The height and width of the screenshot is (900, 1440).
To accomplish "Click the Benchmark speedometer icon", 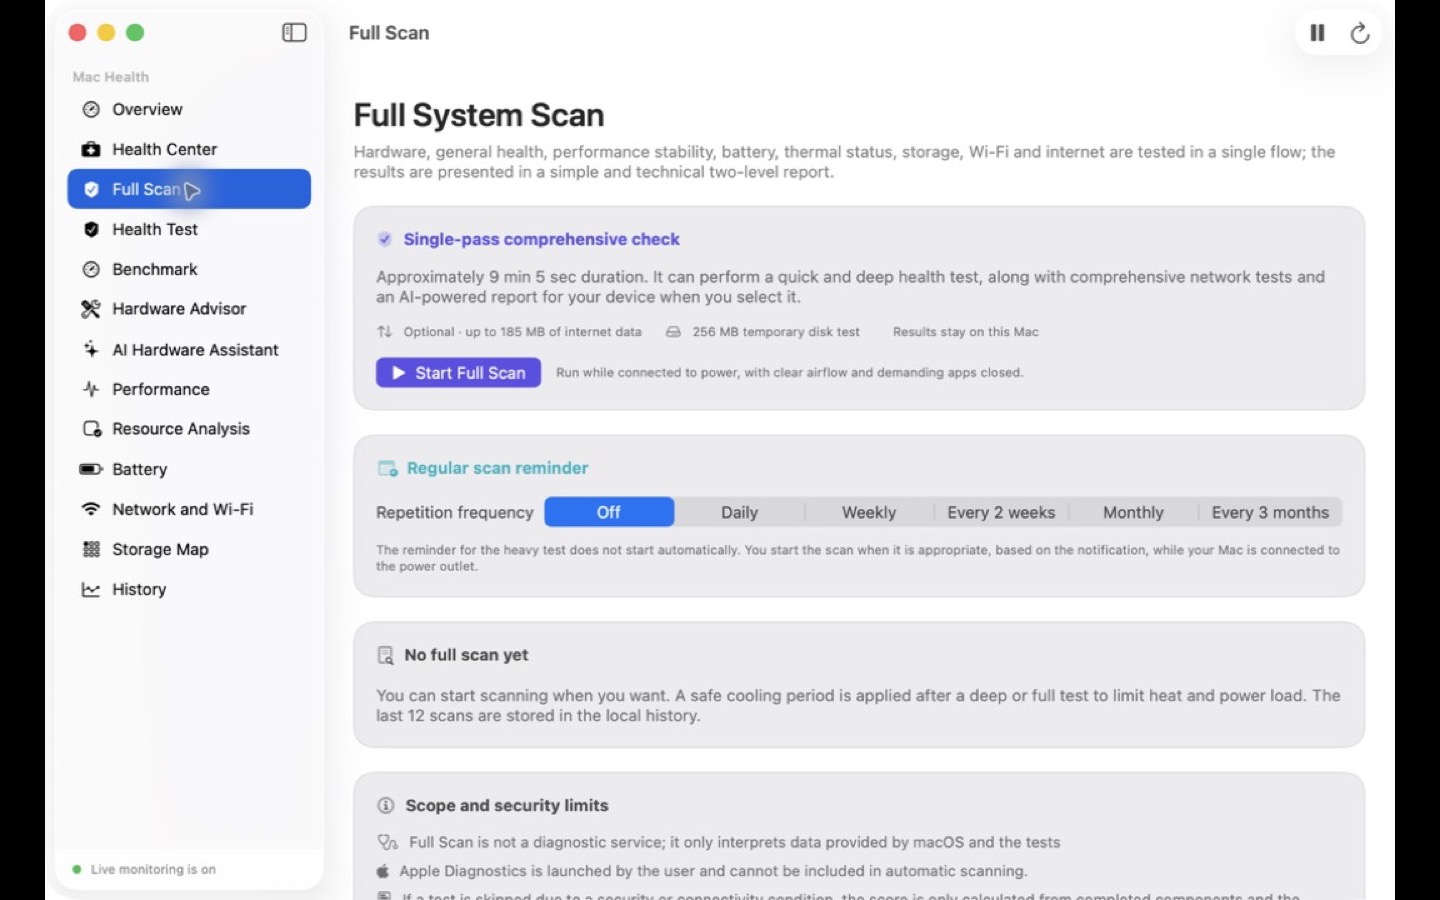I will click(x=91, y=269).
